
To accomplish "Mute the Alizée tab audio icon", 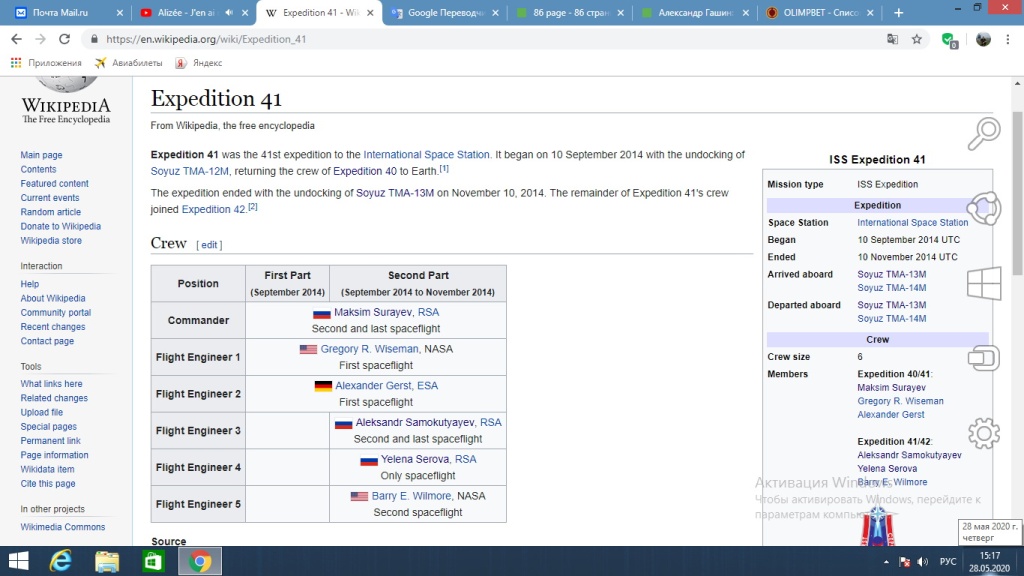I will (229, 12).
